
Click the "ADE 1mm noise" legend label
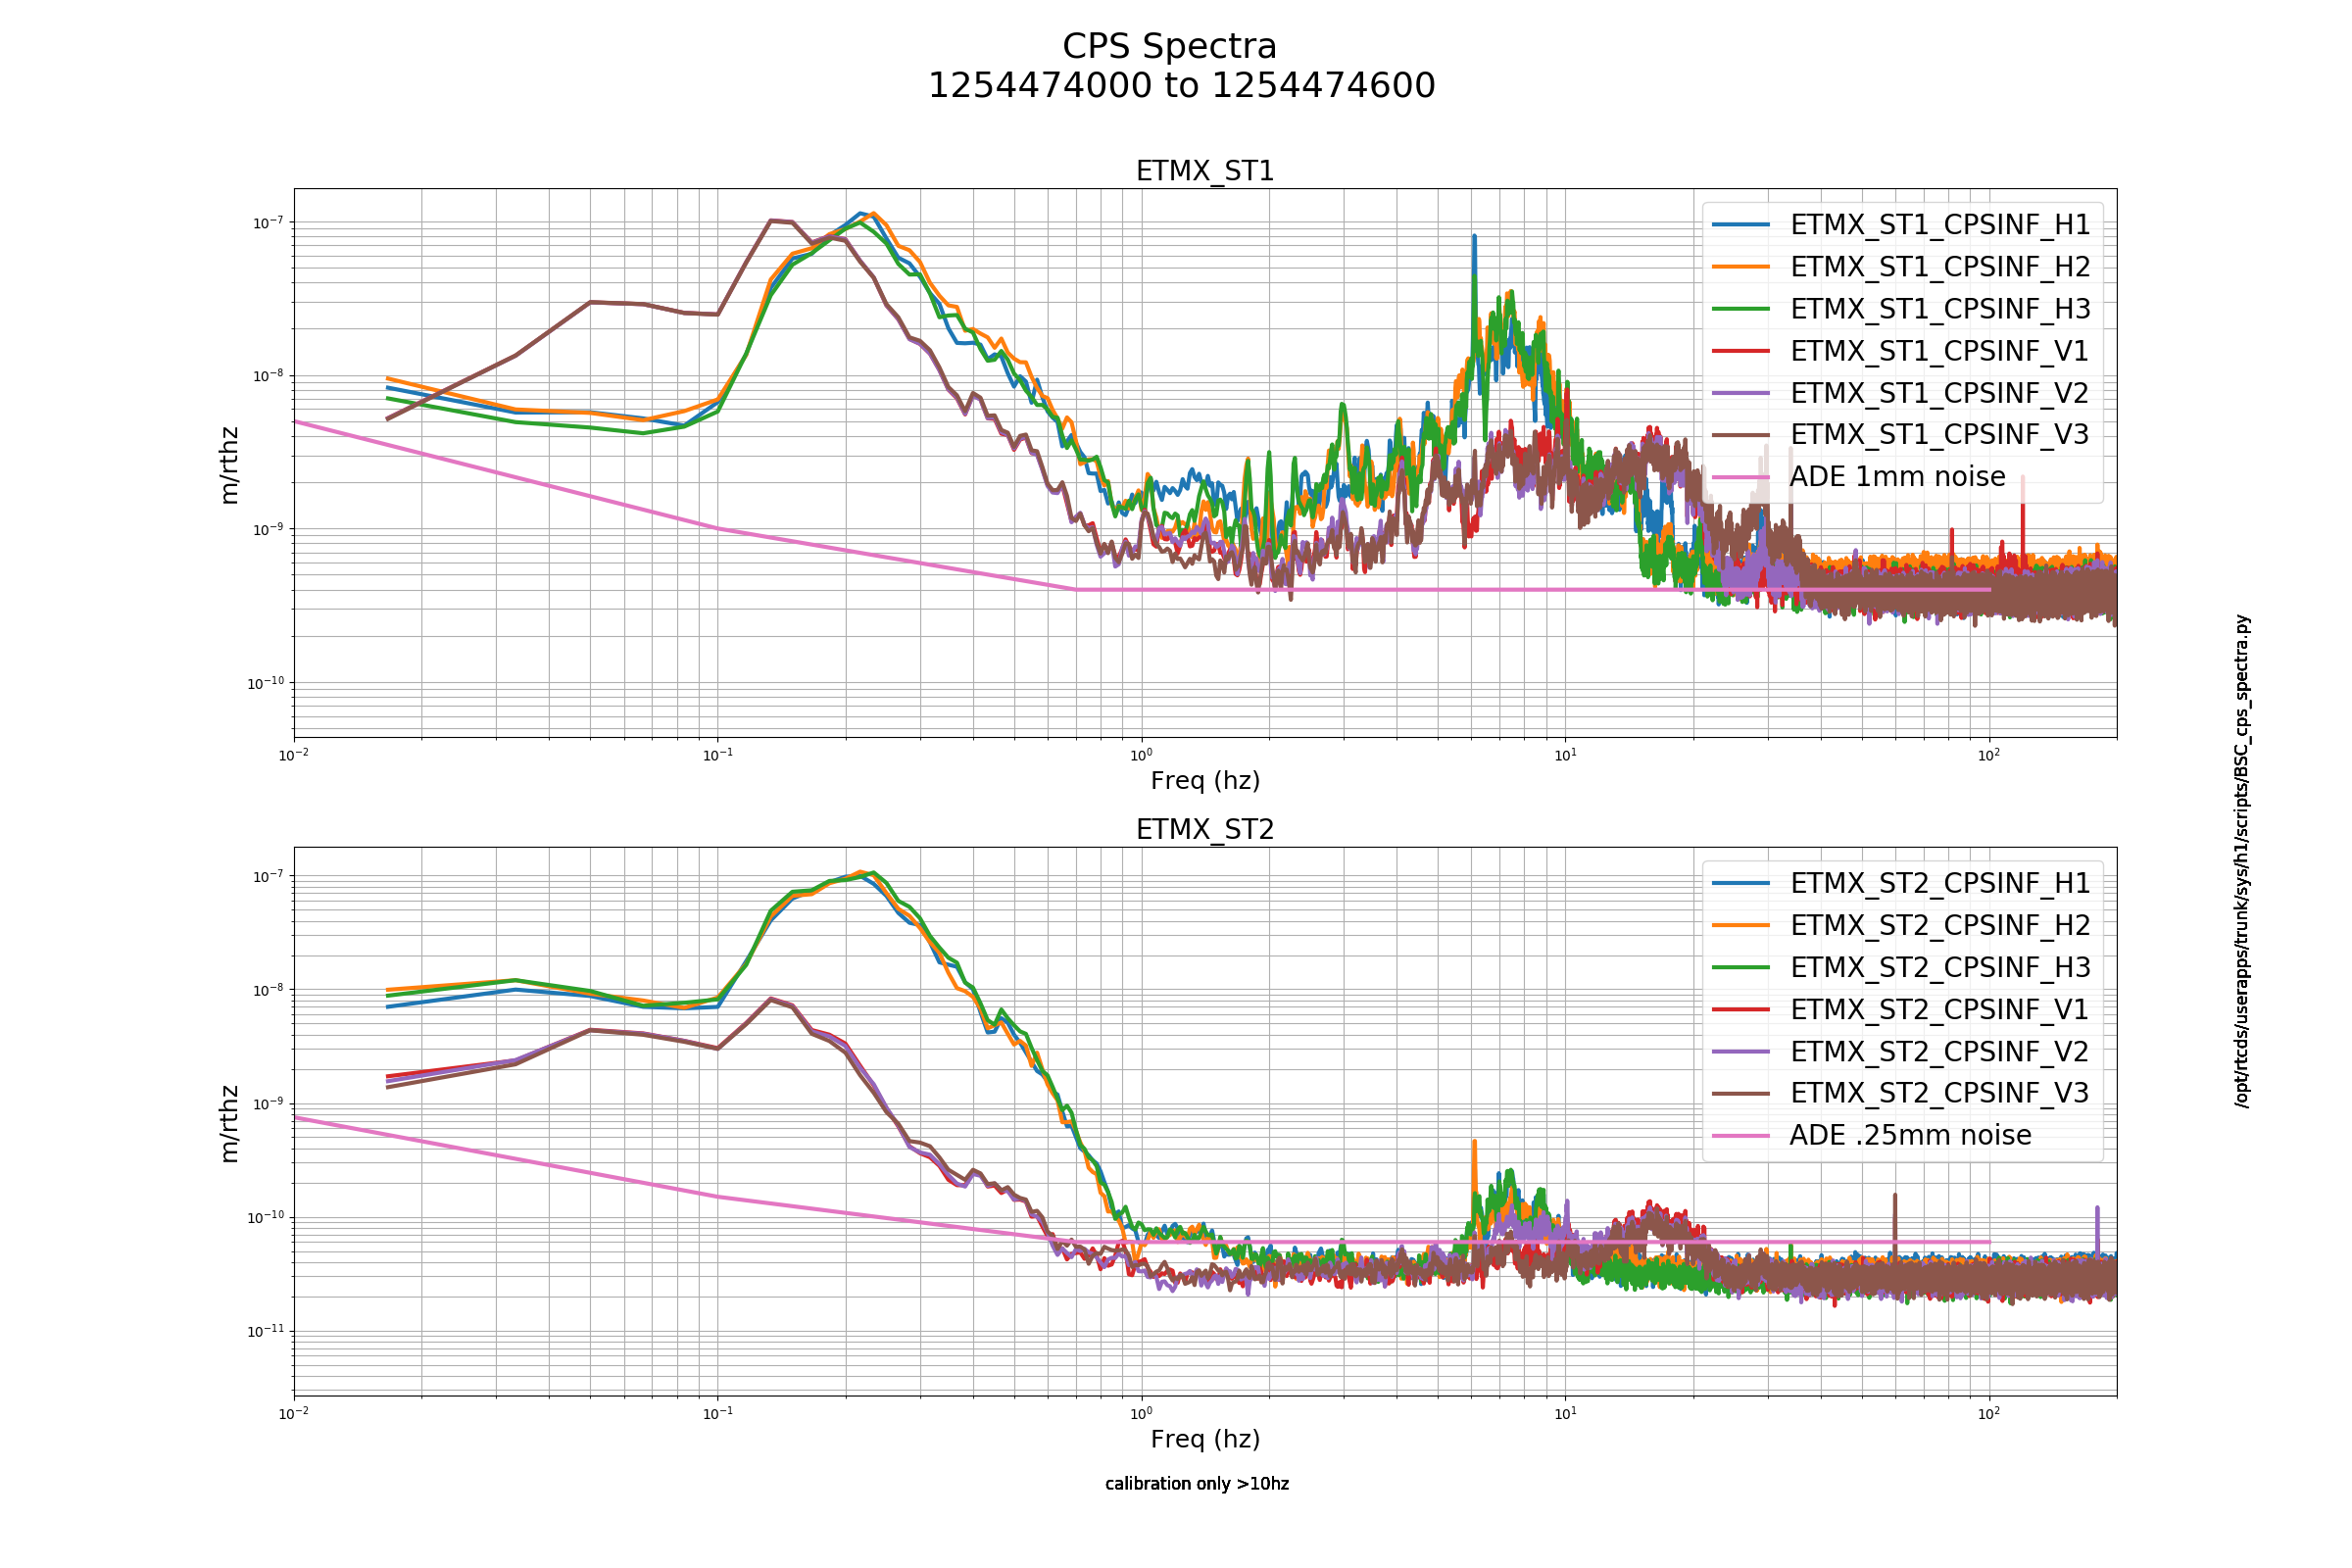1897,476
